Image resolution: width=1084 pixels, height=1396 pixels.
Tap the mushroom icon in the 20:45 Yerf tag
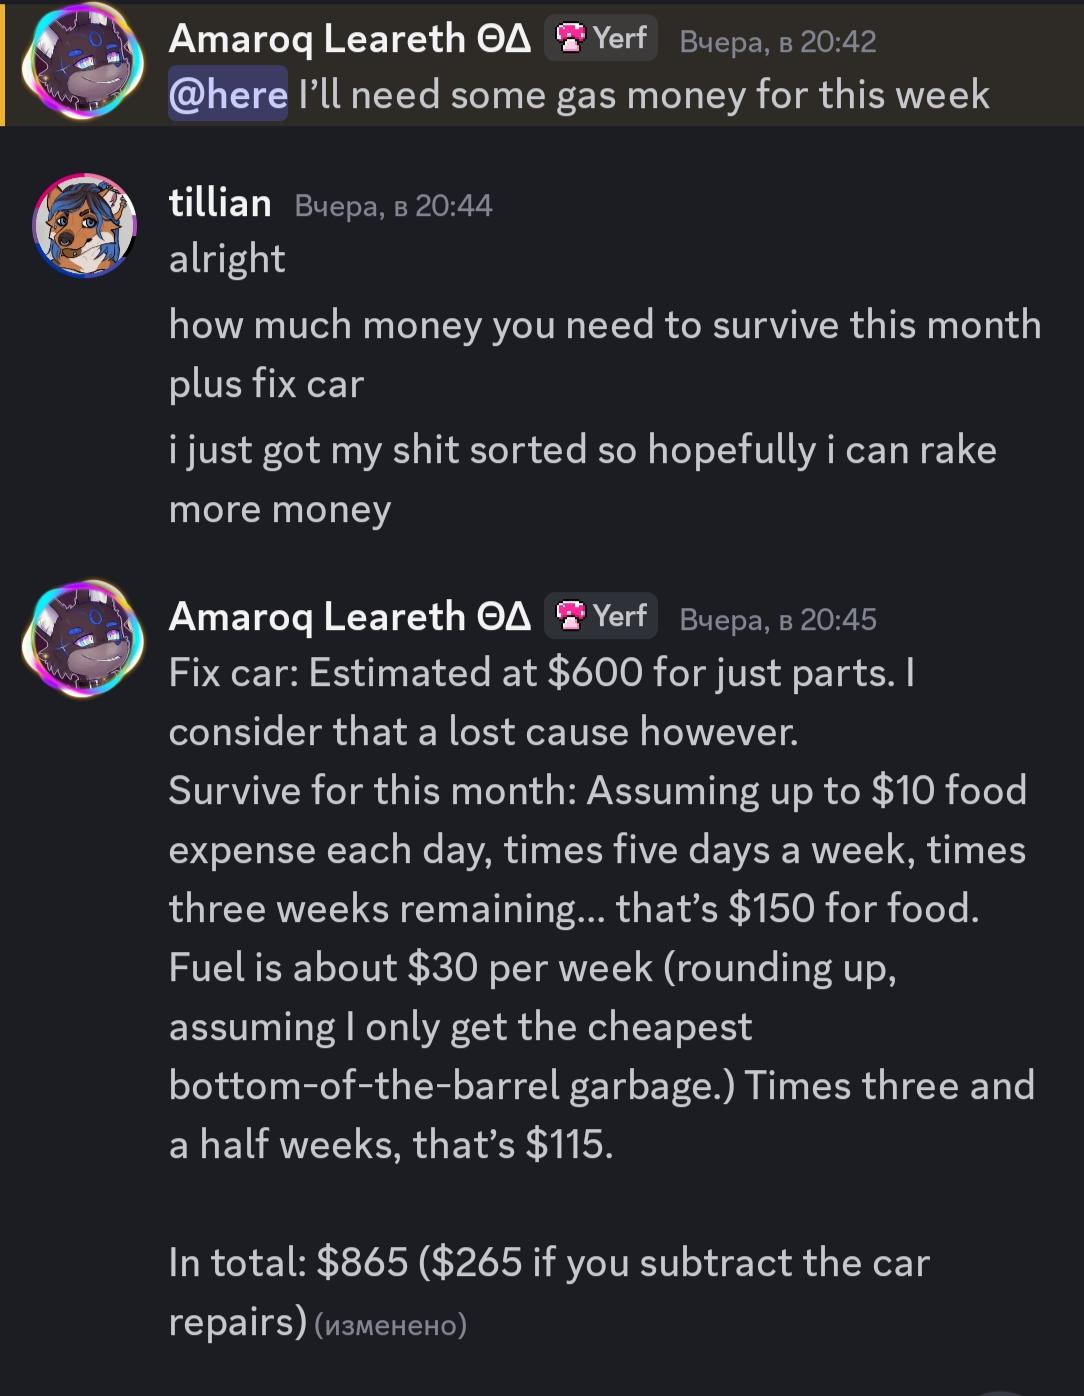tap(571, 616)
